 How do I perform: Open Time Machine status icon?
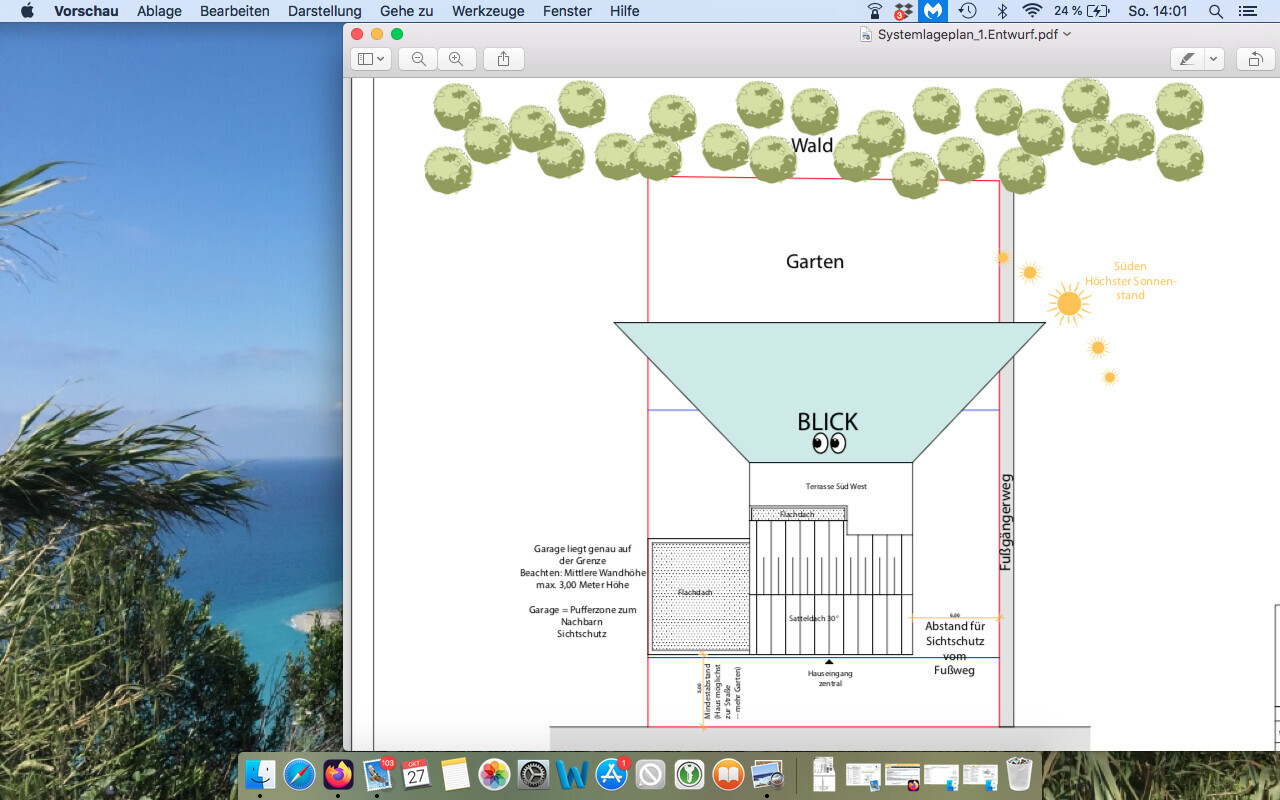(967, 11)
